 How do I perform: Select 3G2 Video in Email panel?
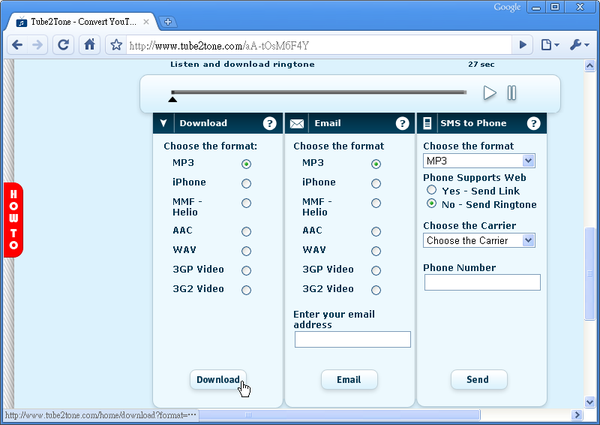tap(376, 290)
